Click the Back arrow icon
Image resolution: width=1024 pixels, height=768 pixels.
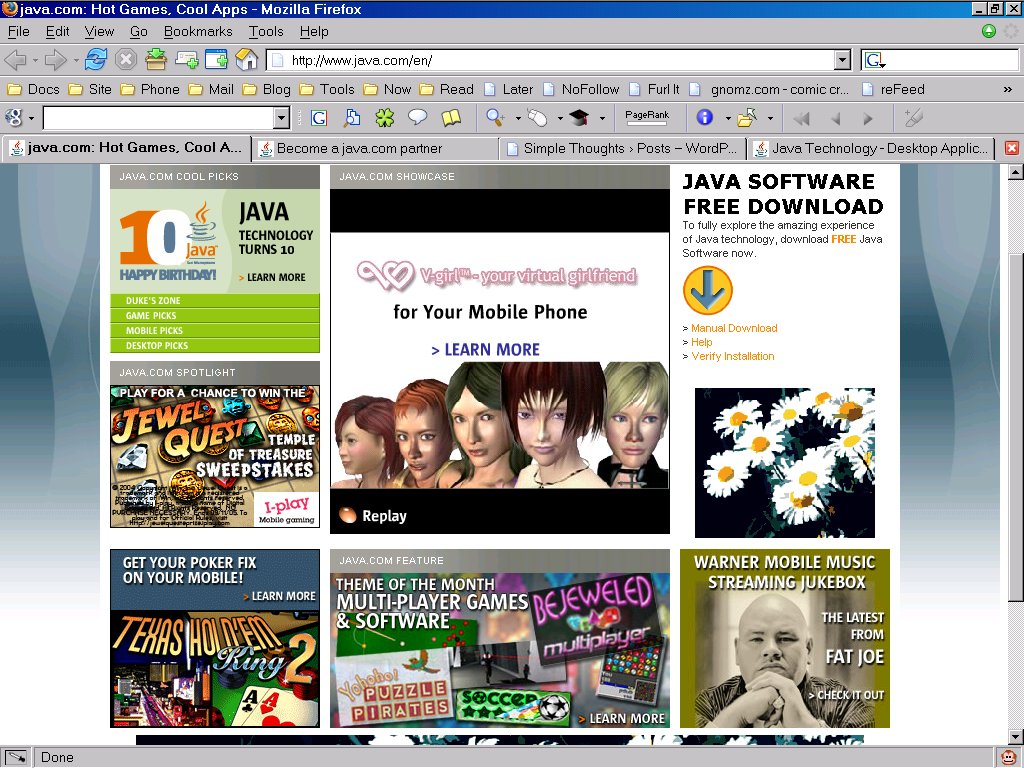(15, 60)
